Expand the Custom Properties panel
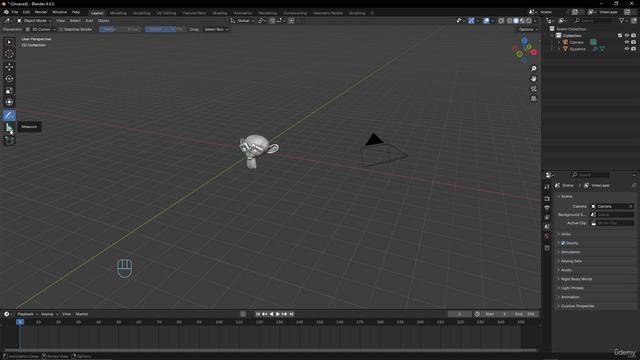640x360 pixels. click(596, 306)
